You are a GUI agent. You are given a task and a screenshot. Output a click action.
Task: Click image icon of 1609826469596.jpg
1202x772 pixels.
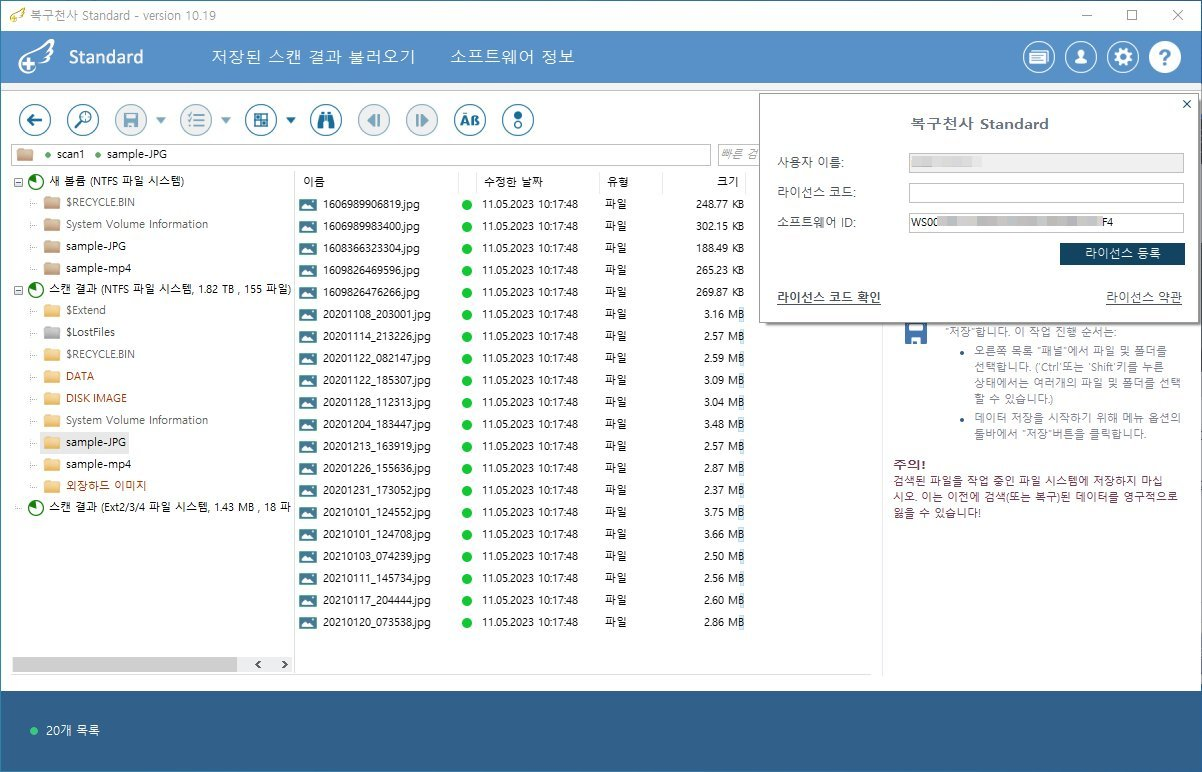pos(308,270)
